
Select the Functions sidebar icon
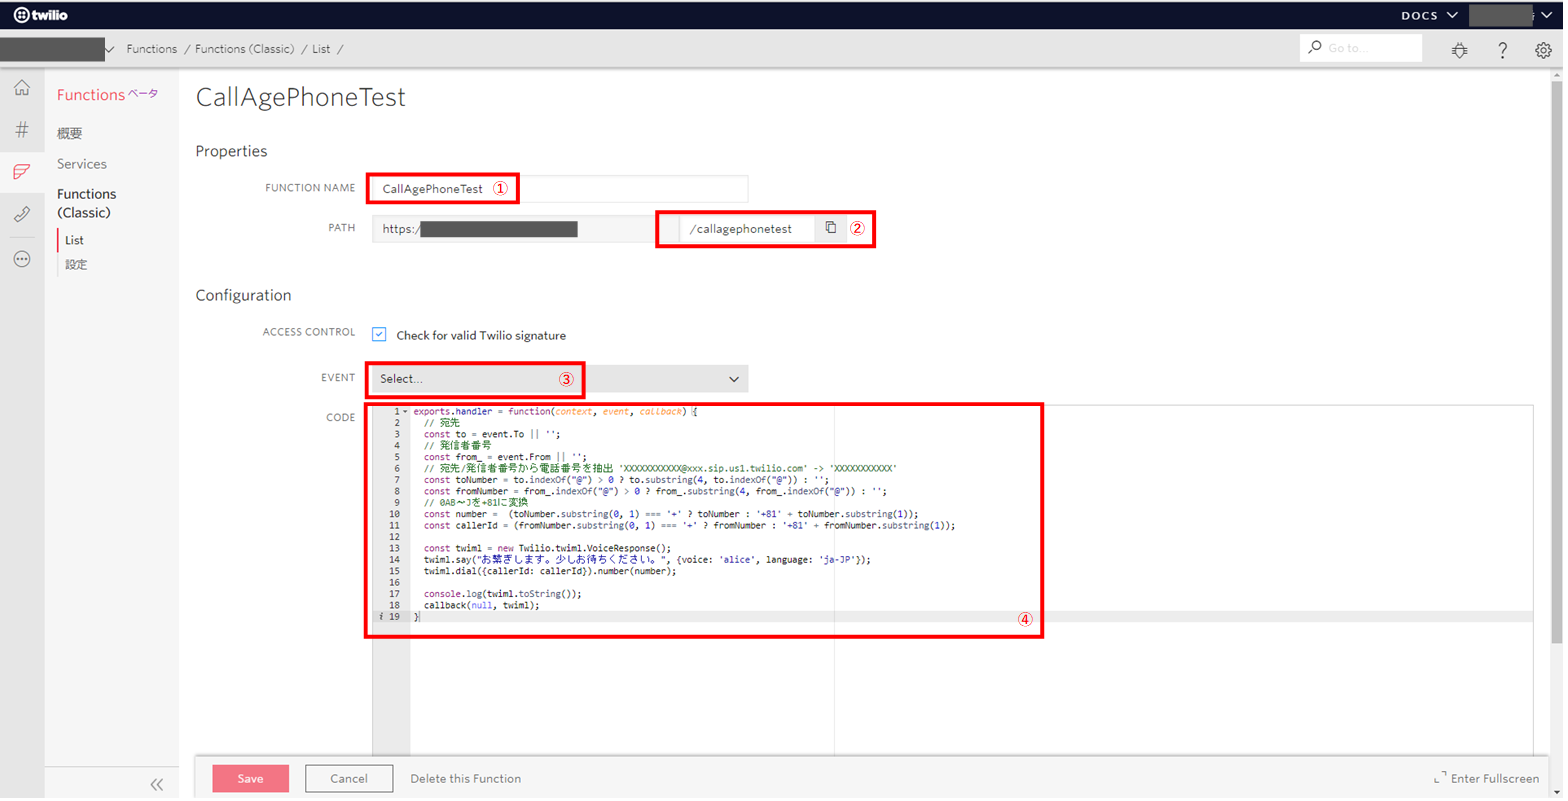[x=22, y=172]
